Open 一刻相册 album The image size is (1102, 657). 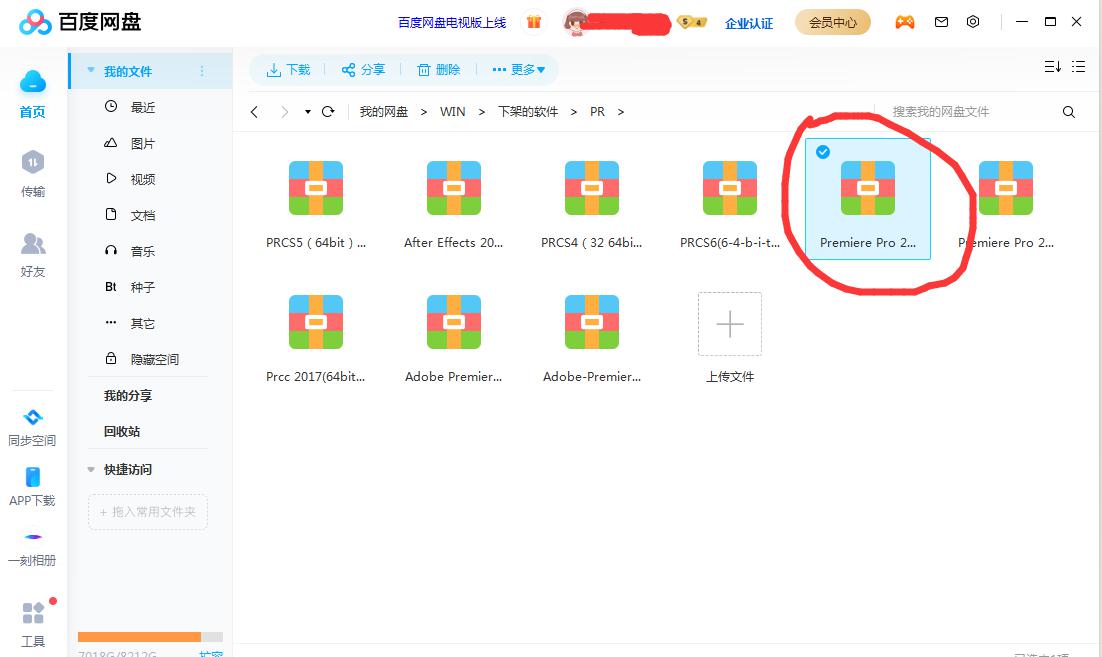[32, 550]
